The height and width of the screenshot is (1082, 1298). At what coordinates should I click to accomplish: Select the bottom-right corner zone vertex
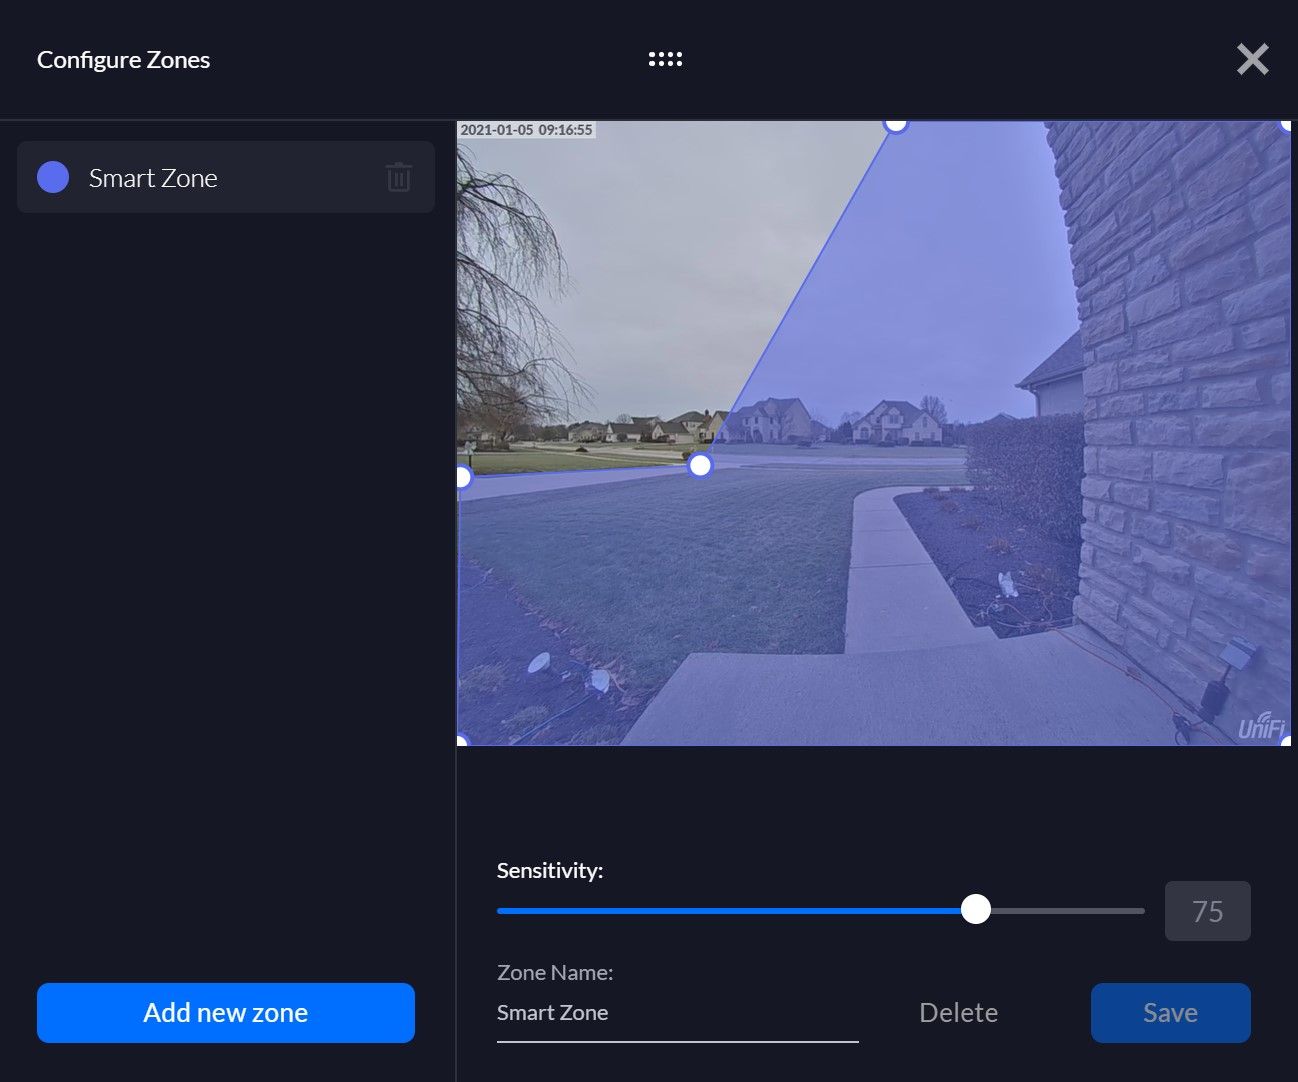point(1286,741)
